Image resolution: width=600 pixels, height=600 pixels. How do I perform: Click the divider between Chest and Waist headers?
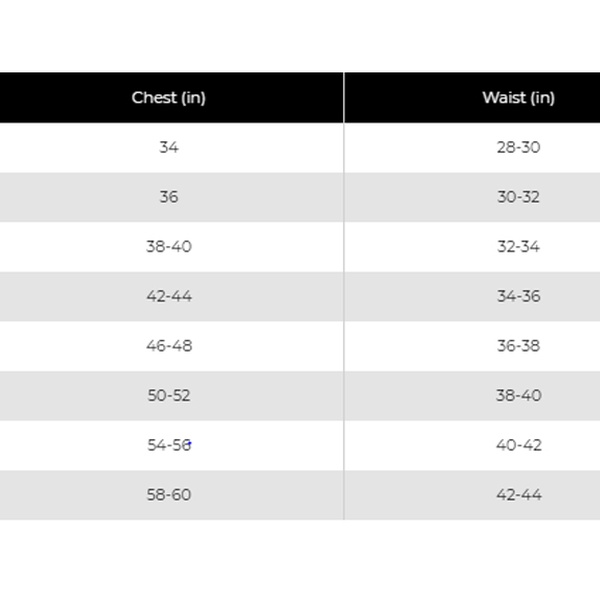[x=344, y=98]
